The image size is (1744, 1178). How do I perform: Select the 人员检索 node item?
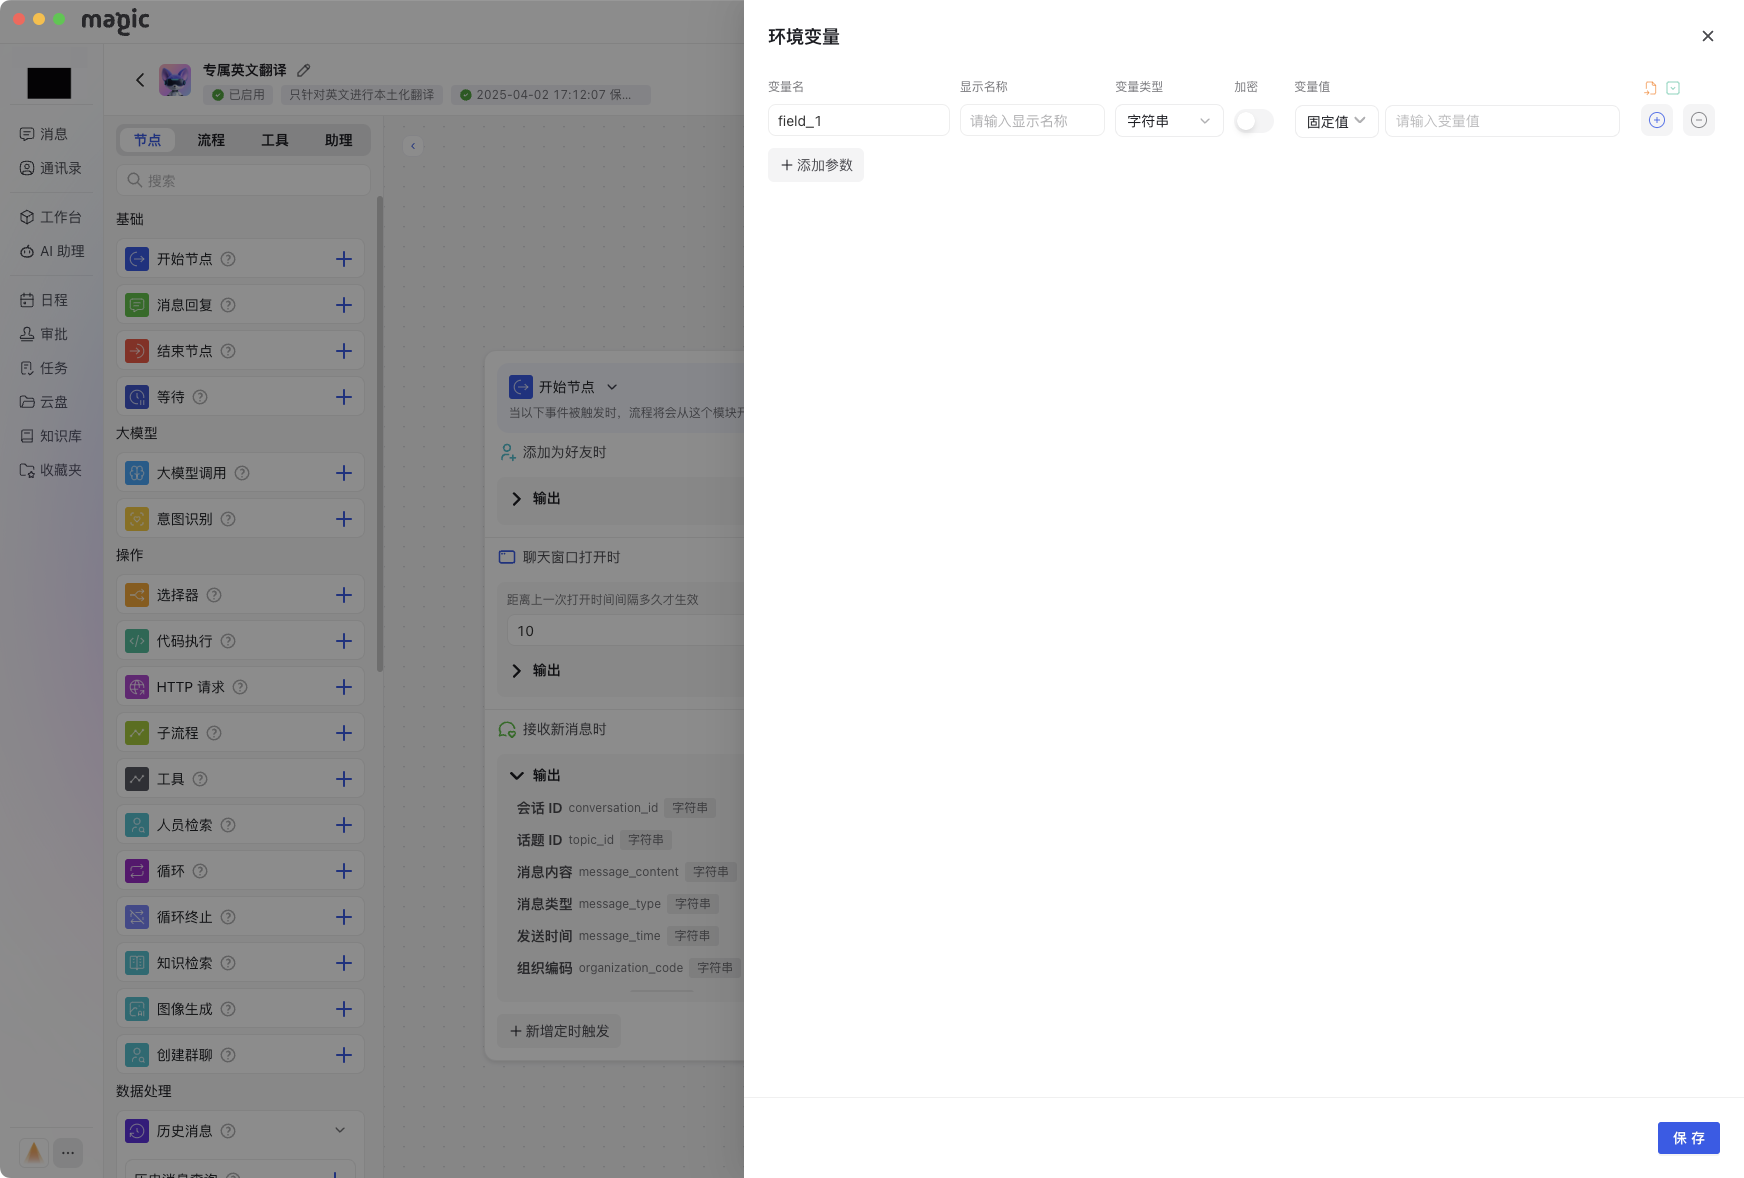point(240,825)
